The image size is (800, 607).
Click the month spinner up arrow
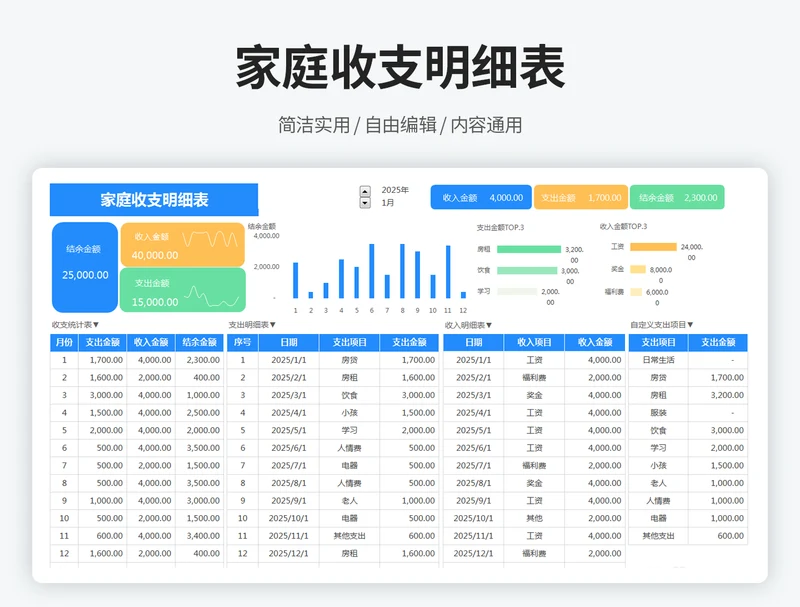(x=365, y=191)
